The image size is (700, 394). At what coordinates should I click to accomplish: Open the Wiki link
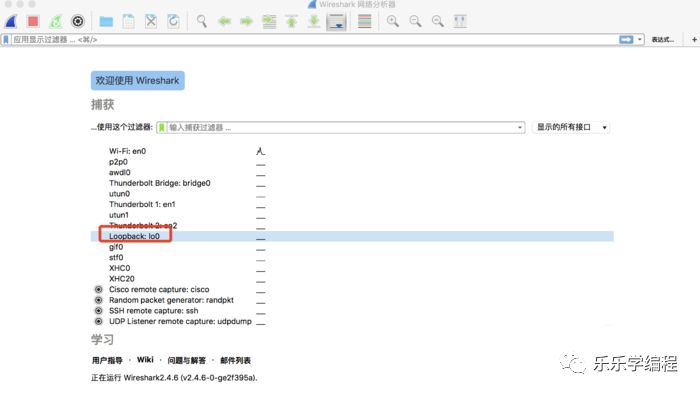click(x=145, y=360)
